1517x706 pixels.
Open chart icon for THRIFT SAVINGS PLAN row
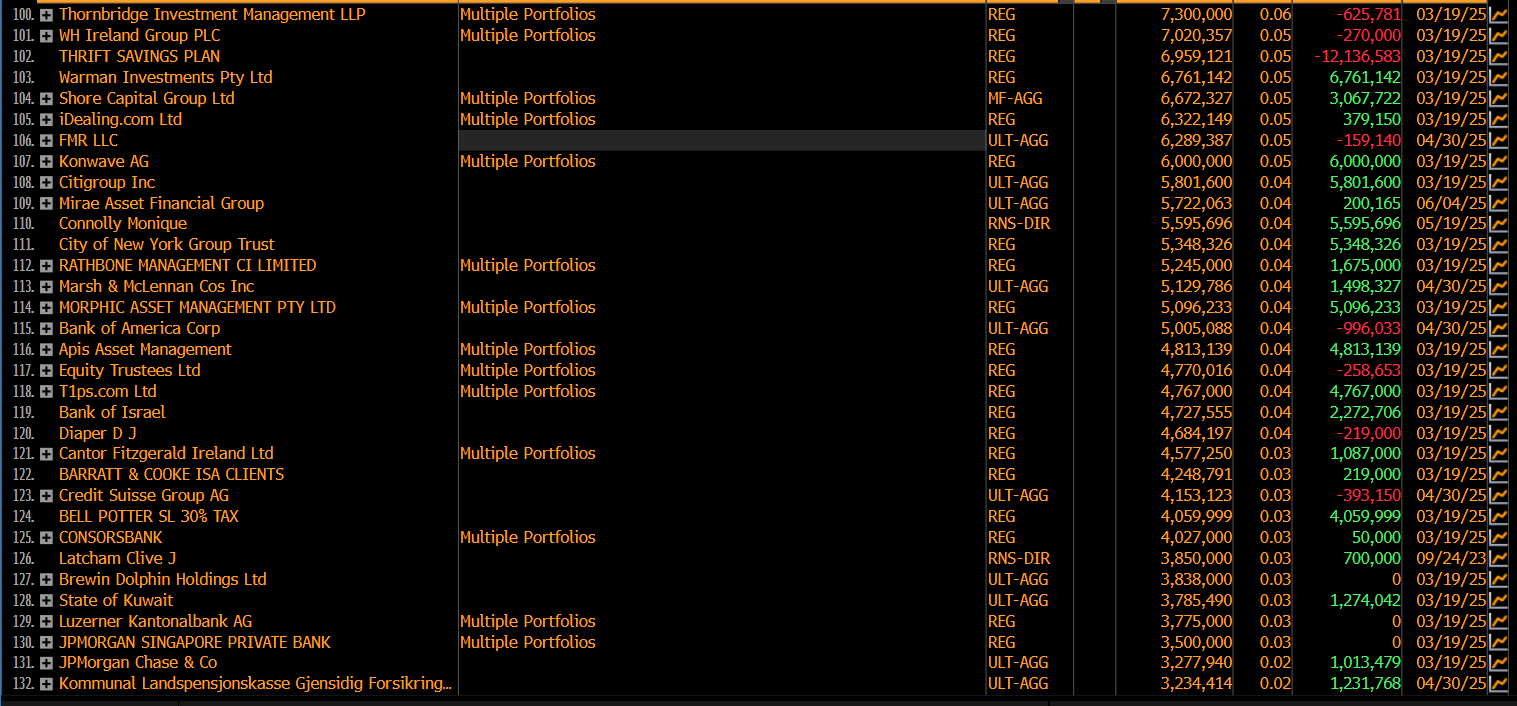[1498, 56]
